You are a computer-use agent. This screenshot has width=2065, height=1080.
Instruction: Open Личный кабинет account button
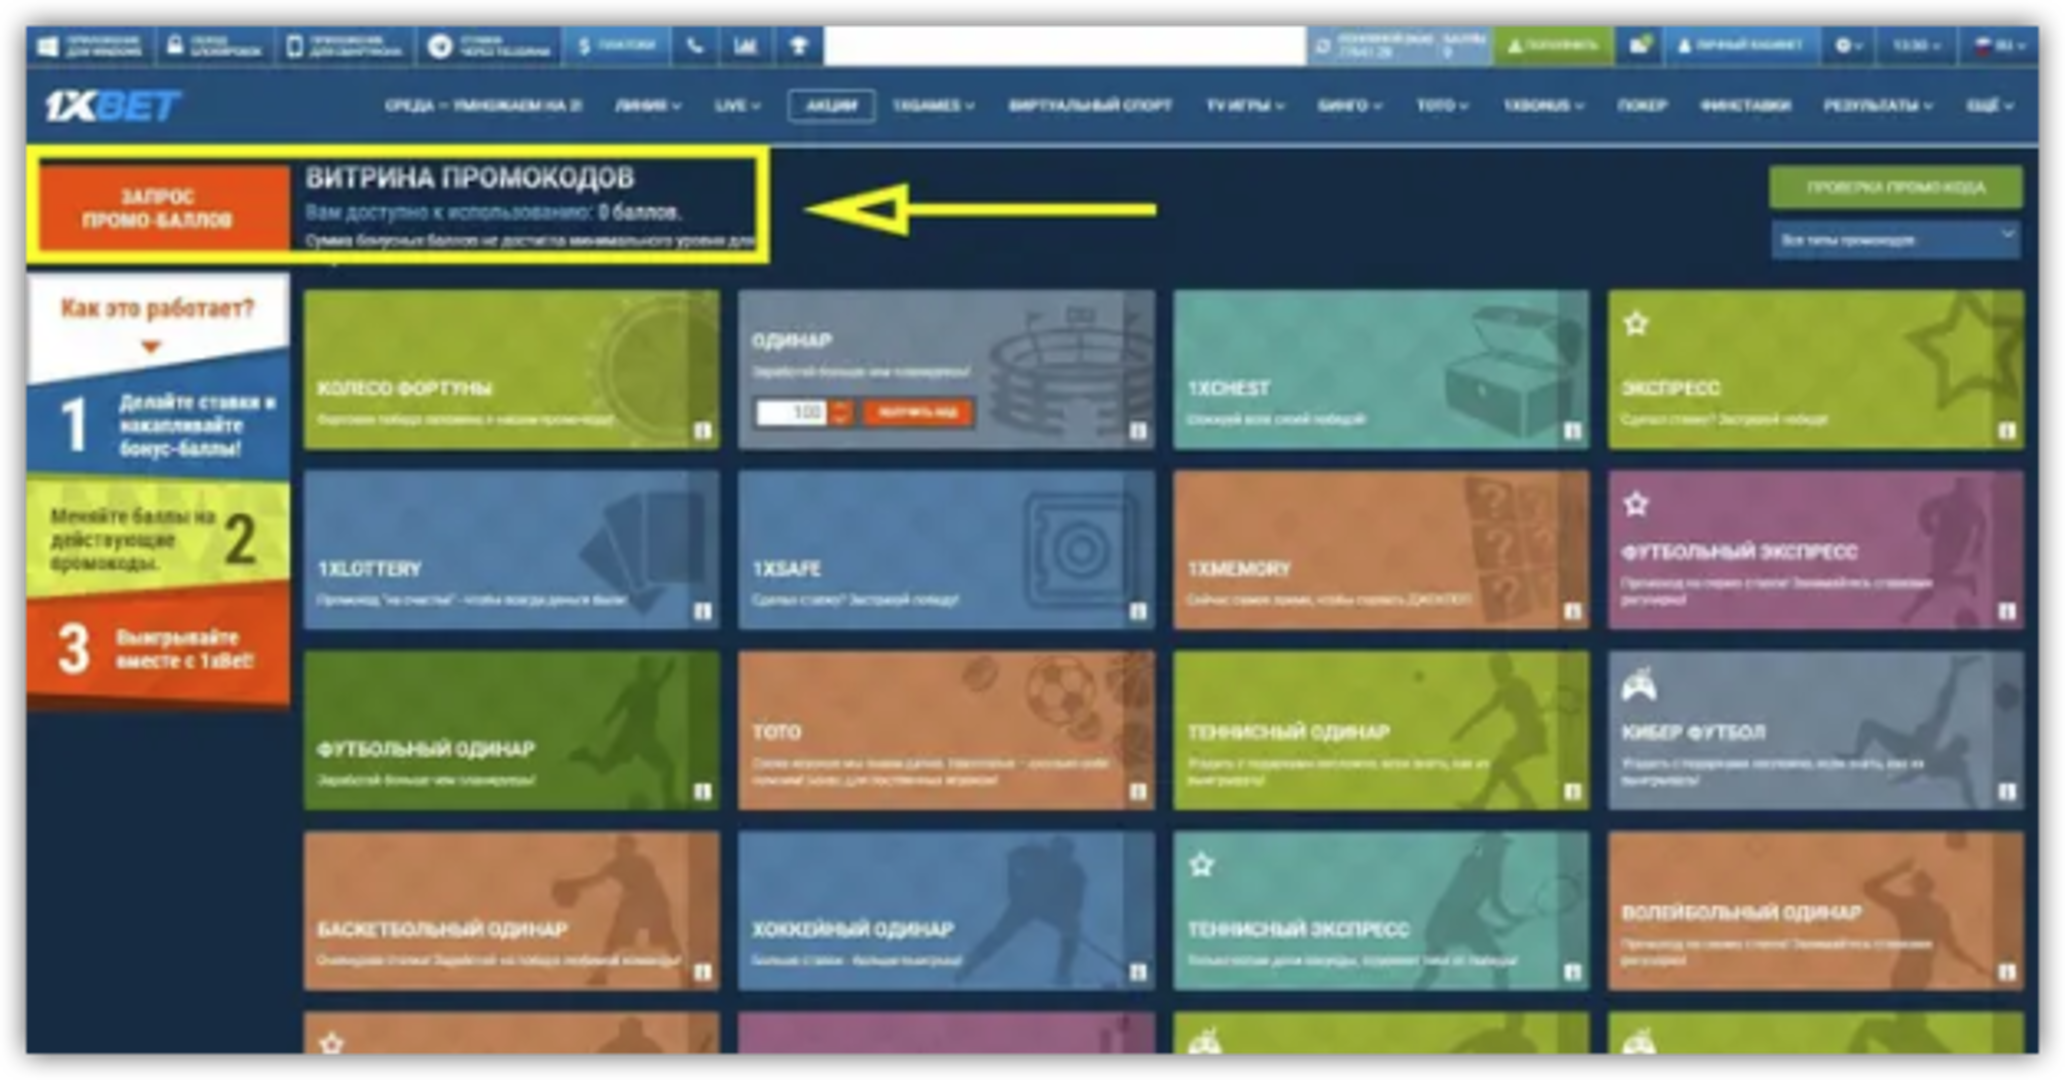coord(1741,46)
